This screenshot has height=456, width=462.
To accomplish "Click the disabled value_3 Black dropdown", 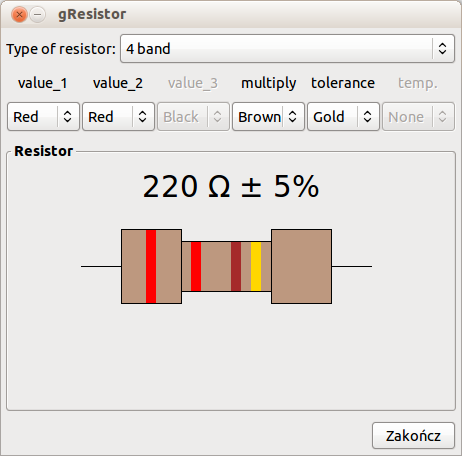I will (x=193, y=117).
